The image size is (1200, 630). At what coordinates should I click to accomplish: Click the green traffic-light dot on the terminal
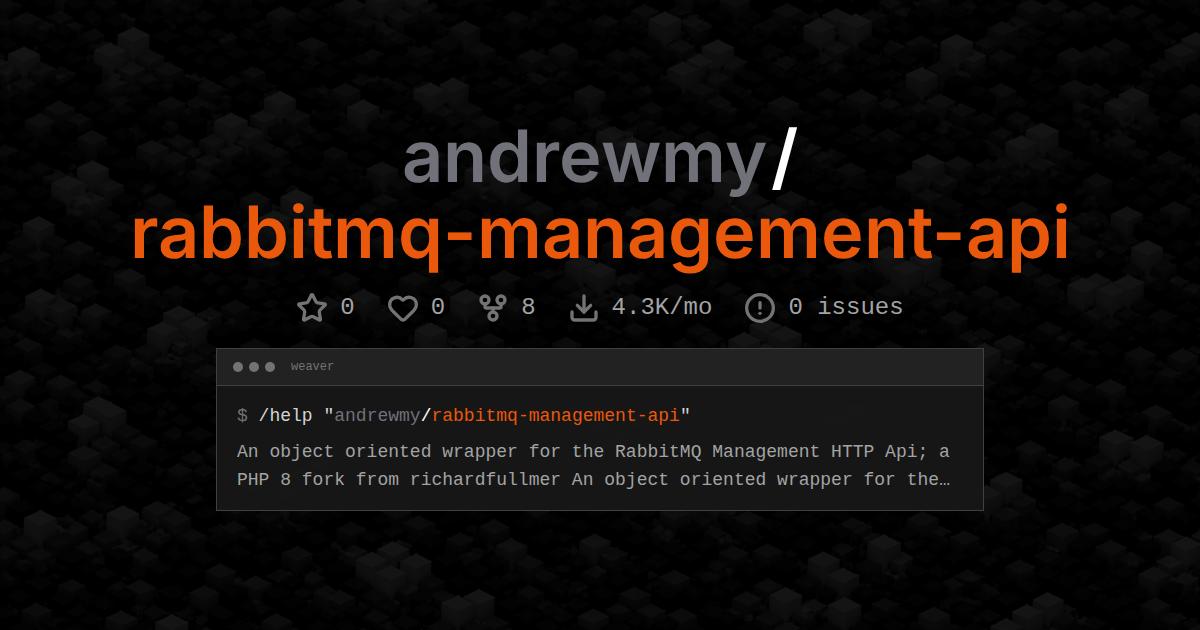[x=270, y=366]
